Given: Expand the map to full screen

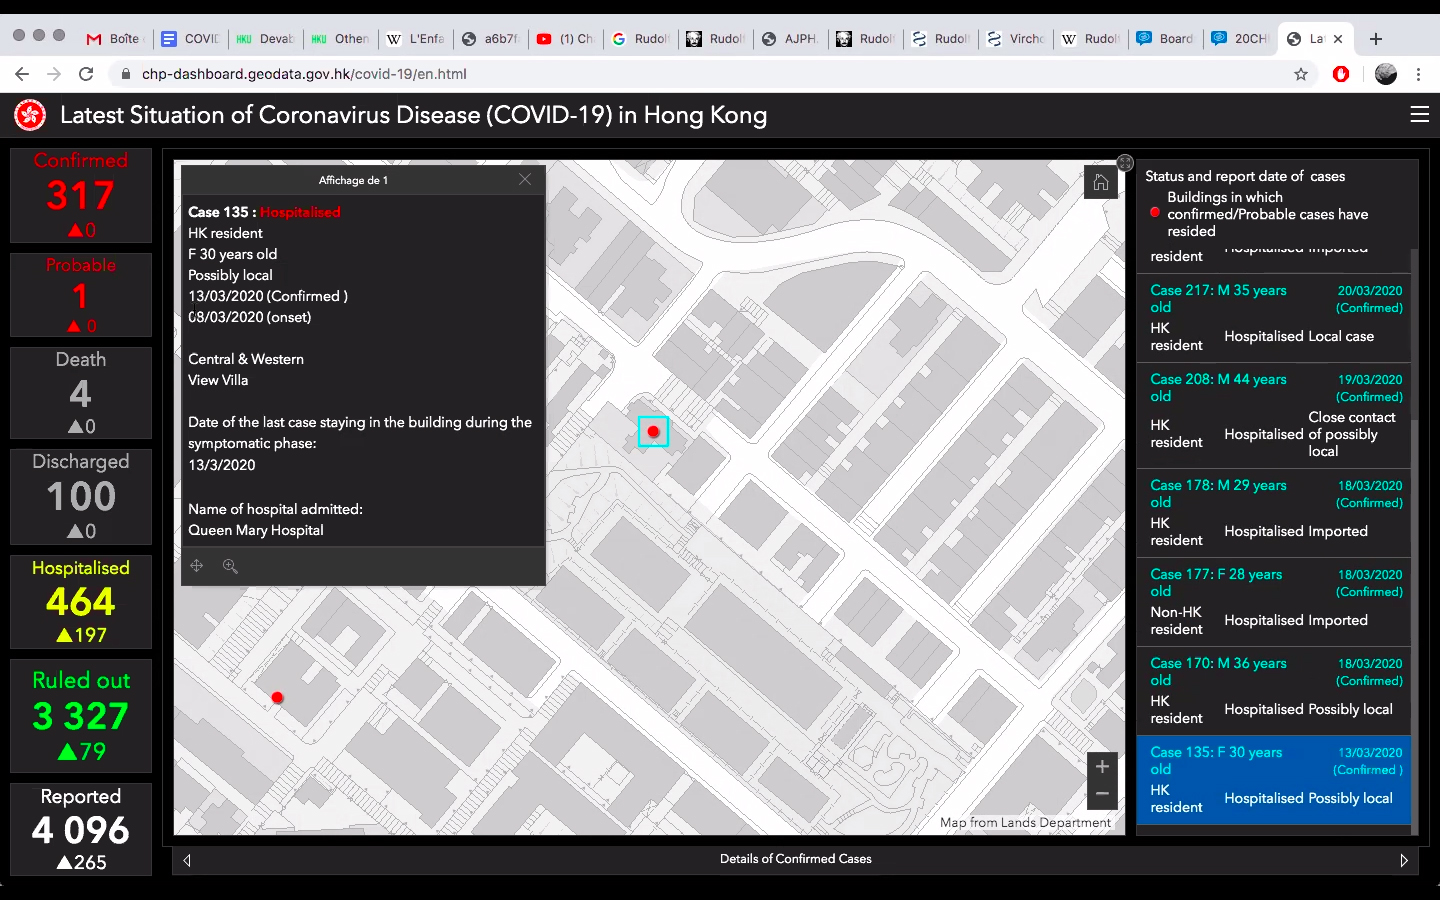Looking at the screenshot, I should pos(1124,162).
